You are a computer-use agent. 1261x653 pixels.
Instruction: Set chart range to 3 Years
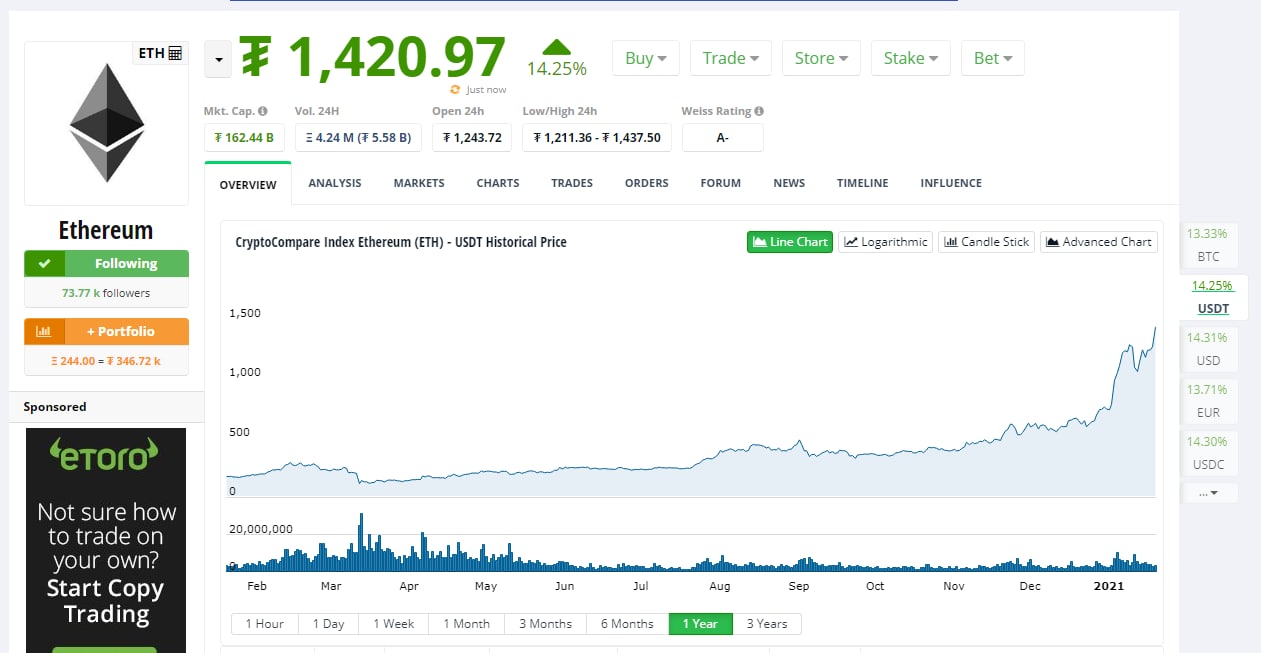[767, 624]
